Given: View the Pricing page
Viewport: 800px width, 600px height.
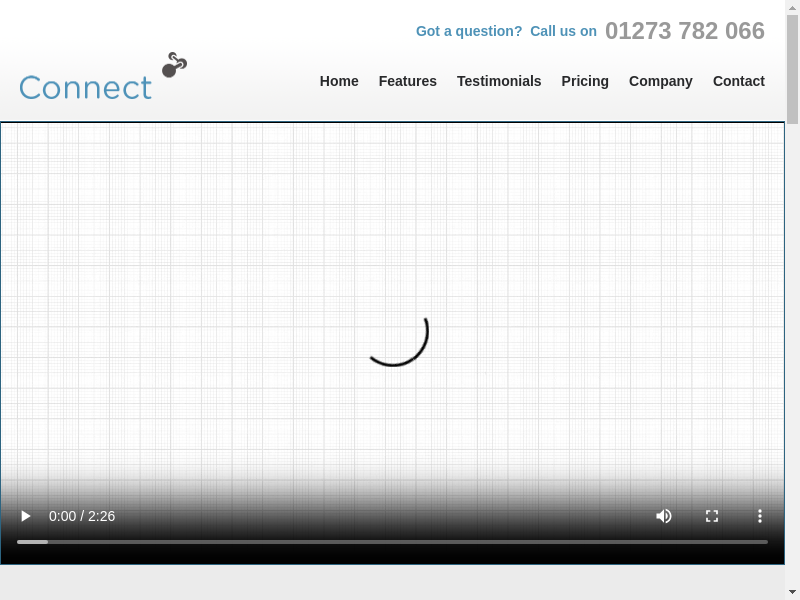Looking at the screenshot, I should (x=585, y=81).
